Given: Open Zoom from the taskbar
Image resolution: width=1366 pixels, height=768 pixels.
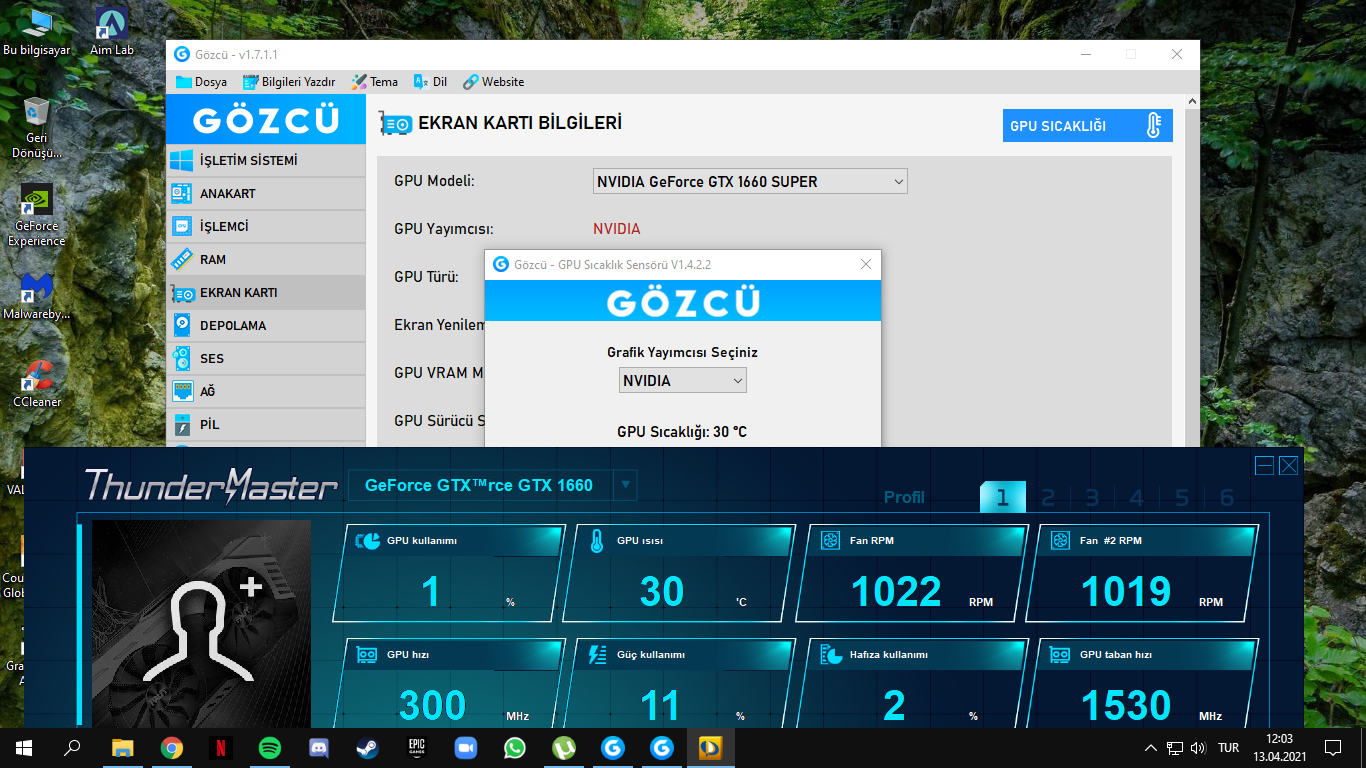Looking at the screenshot, I should 466,747.
